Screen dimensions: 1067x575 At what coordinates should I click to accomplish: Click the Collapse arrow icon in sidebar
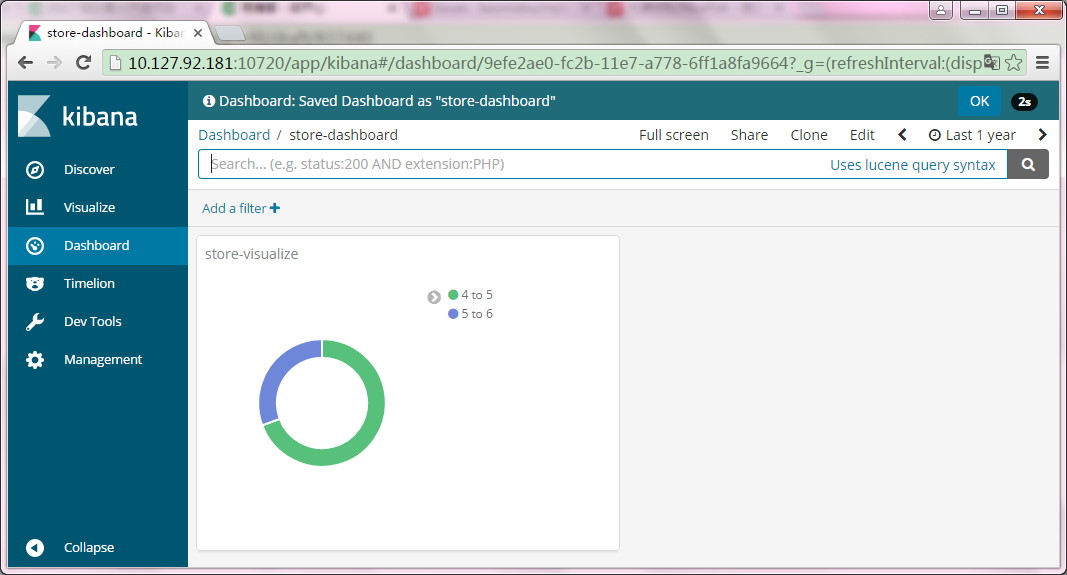[x=35, y=547]
